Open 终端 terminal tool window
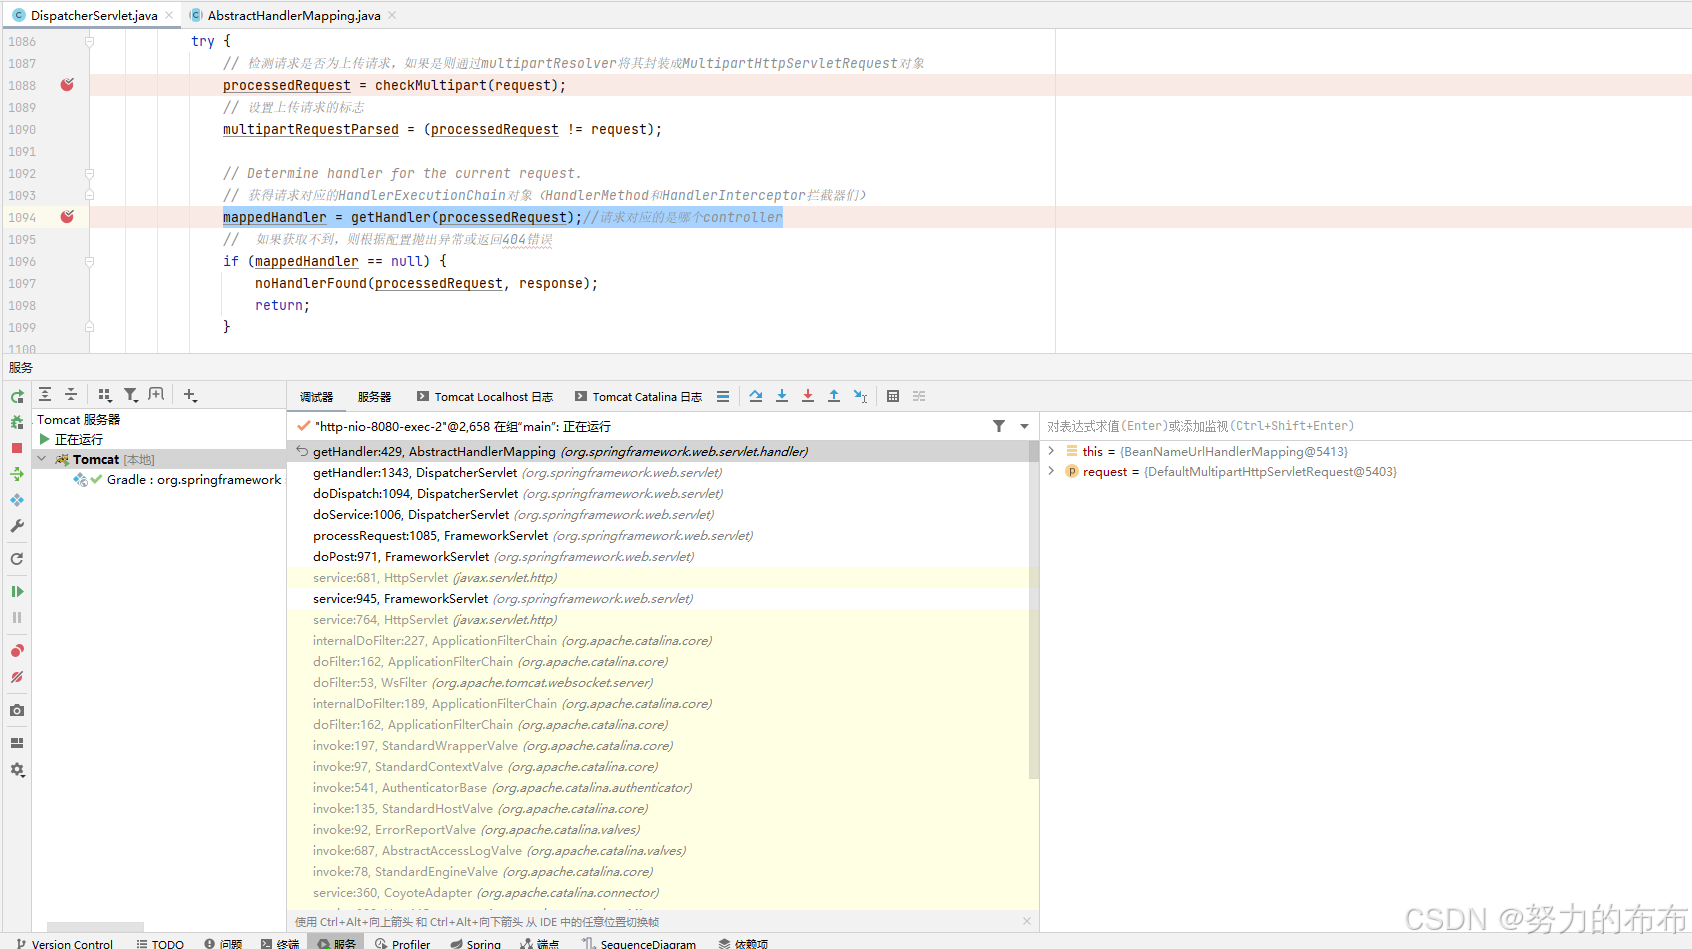 pos(280,942)
